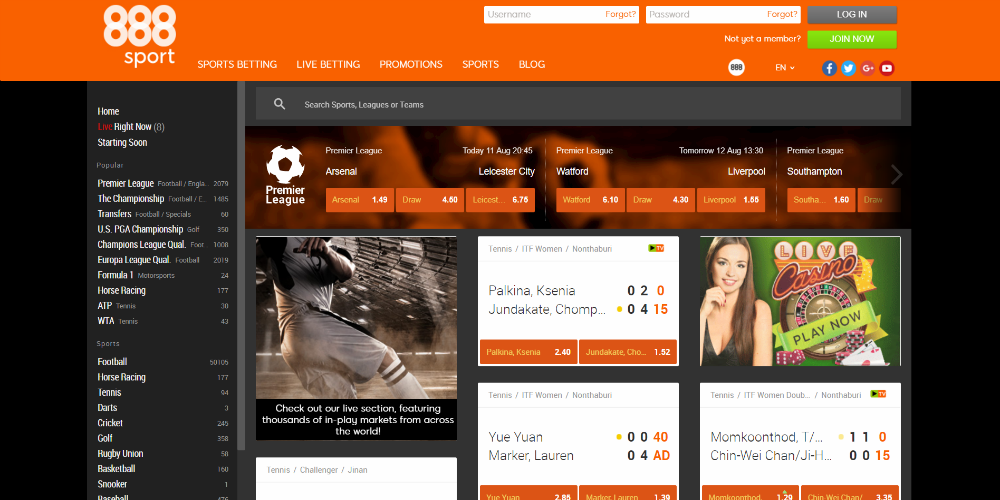Image resolution: width=1000 pixels, height=500 pixels.
Task: Open the Sports menu item
Action: 481,64
